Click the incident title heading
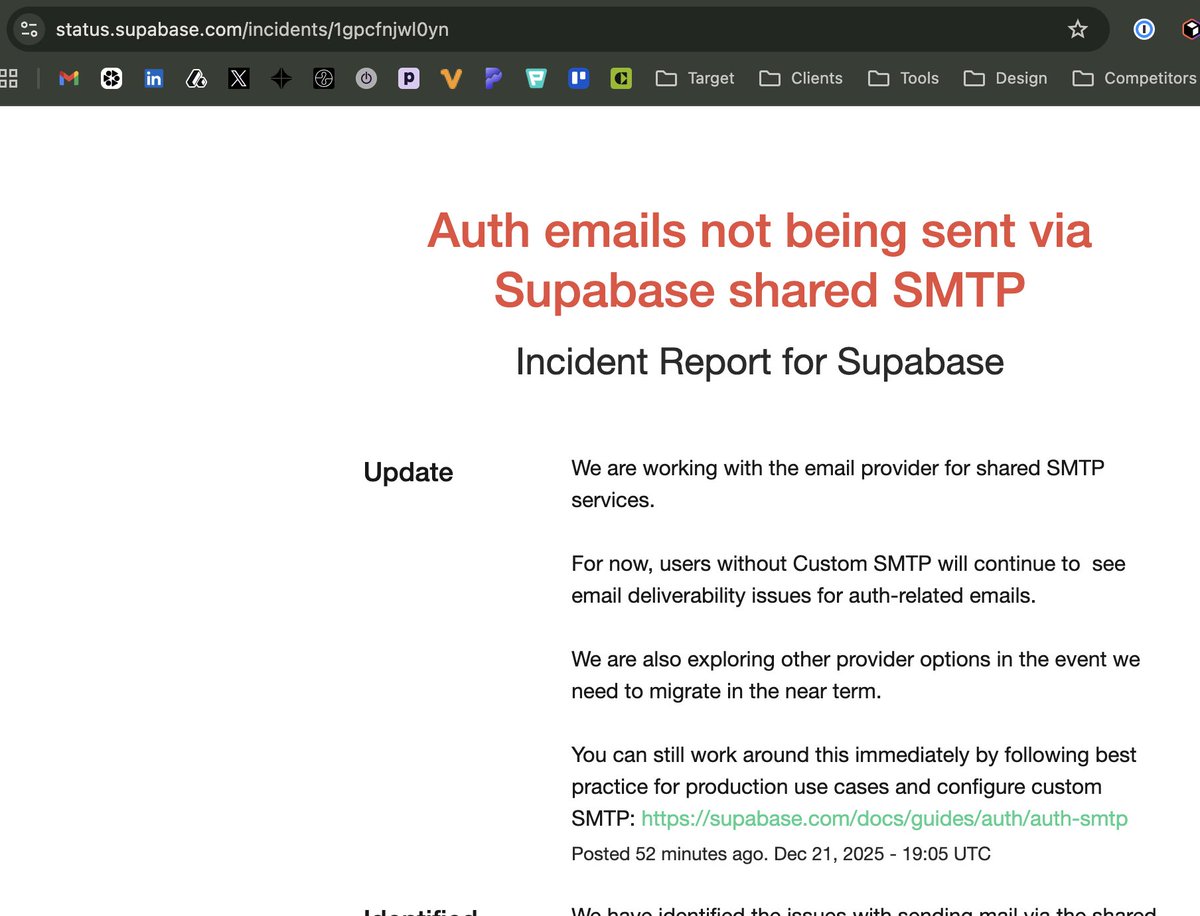1200x916 pixels. [759, 260]
